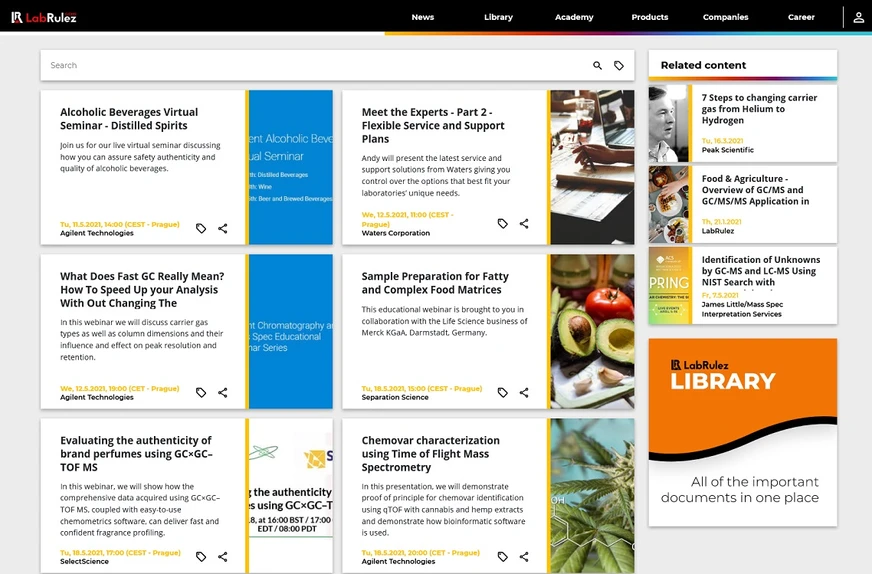Open the Products menu

(x=650, y=17)
